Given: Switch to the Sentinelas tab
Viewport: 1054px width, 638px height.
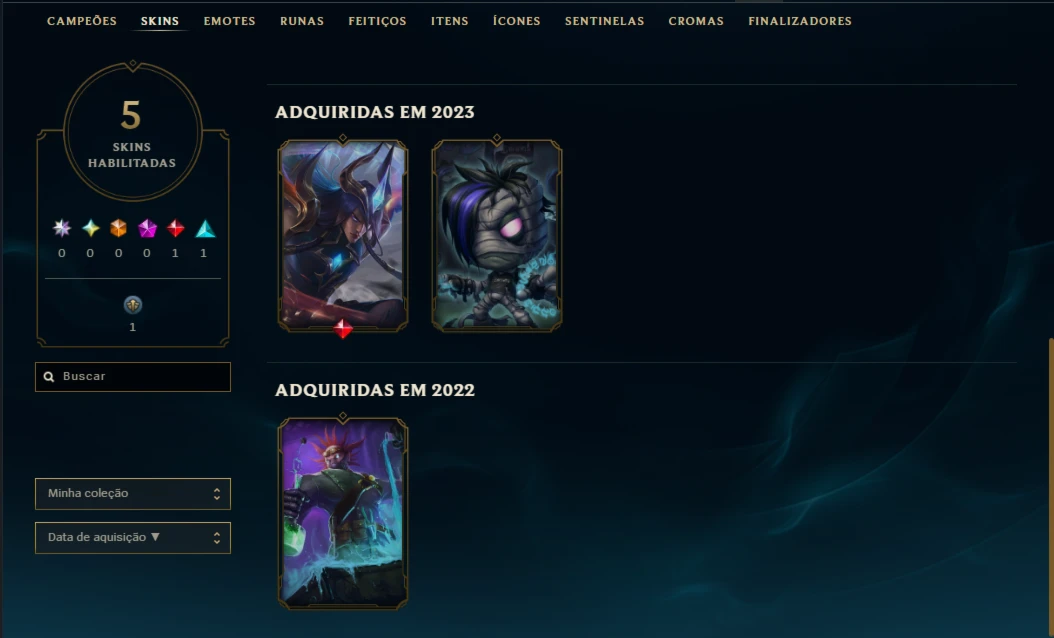Looking at the screenshot, I should pos(604,21).
